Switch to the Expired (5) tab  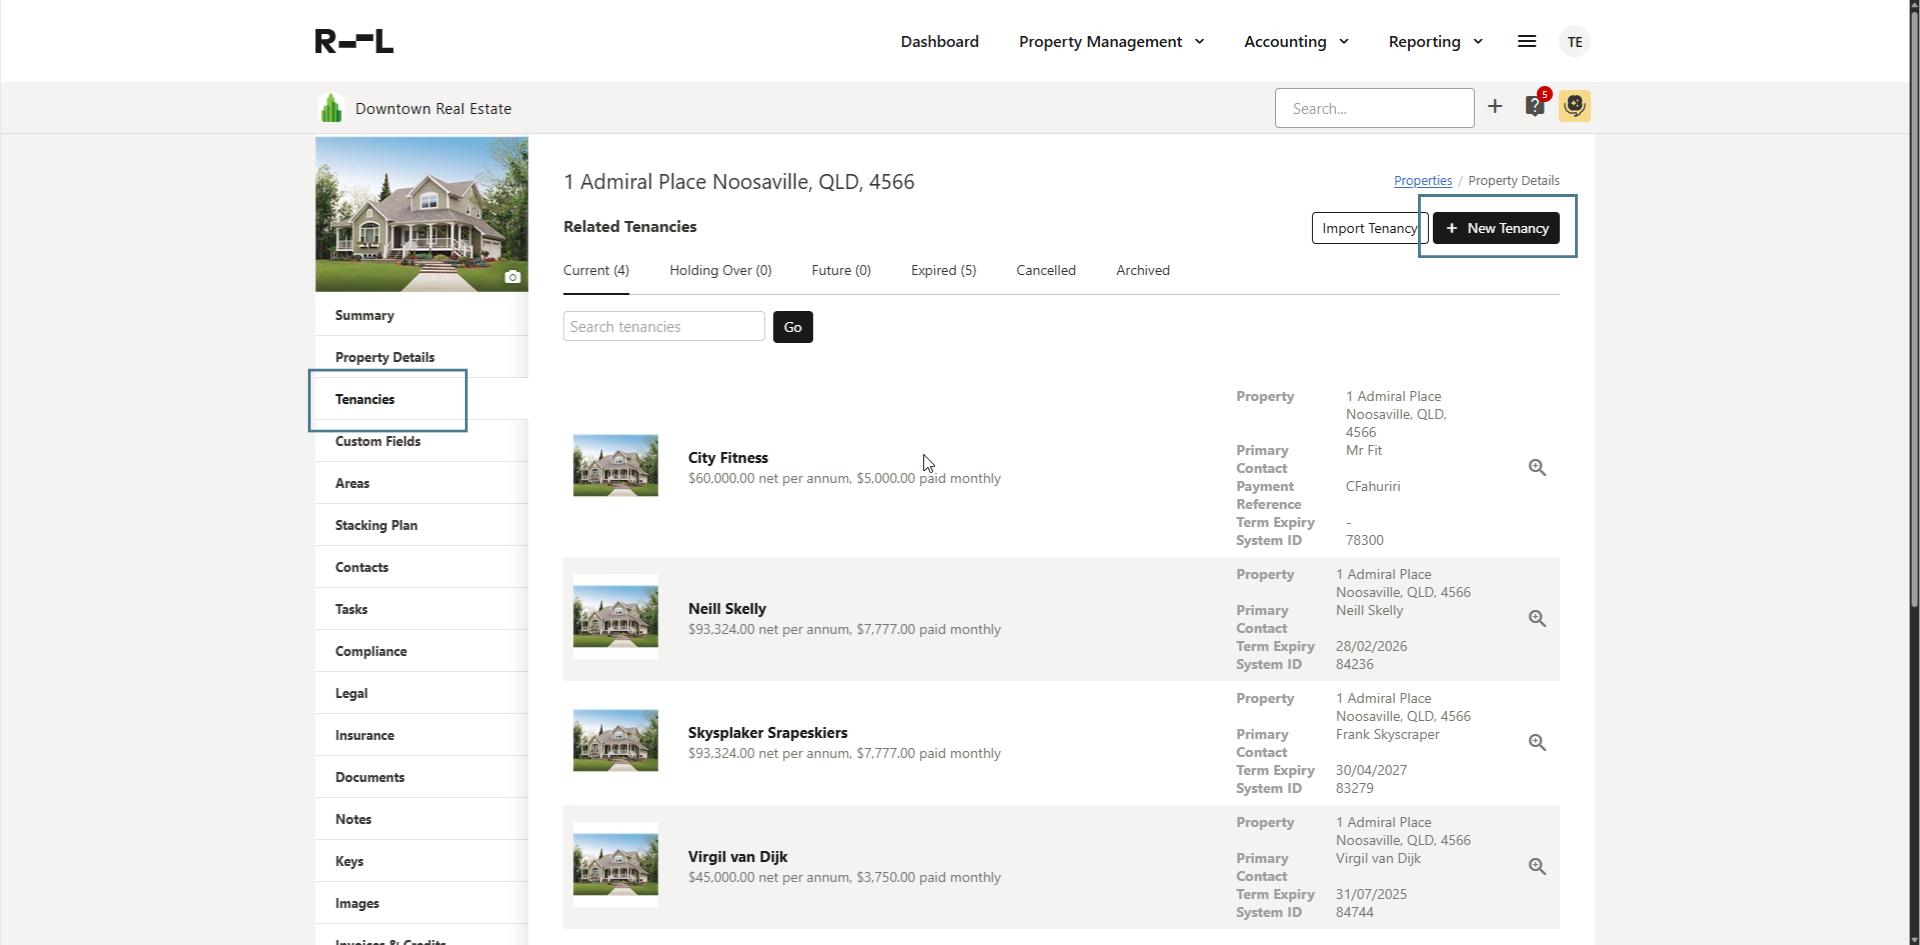942,270
